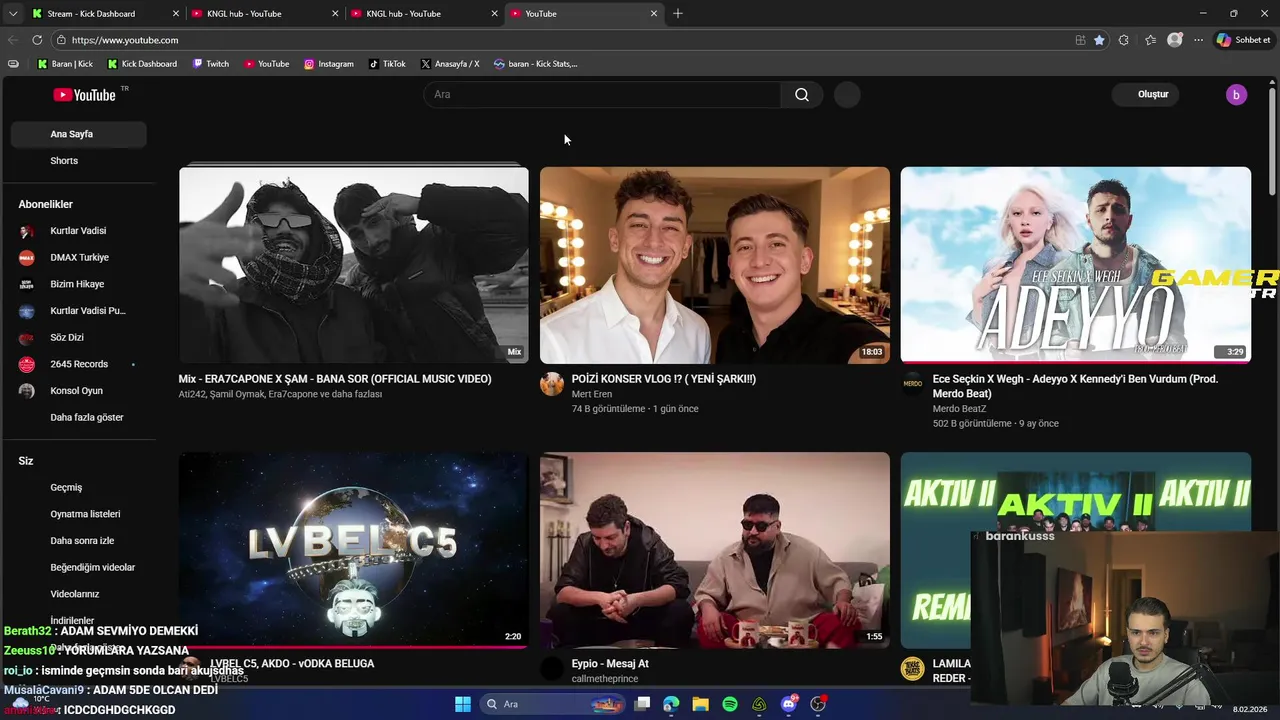The image size is (1280, 720).
Task: Open 'Konsol Oyun' subscription channel
Action: [78, 391]
